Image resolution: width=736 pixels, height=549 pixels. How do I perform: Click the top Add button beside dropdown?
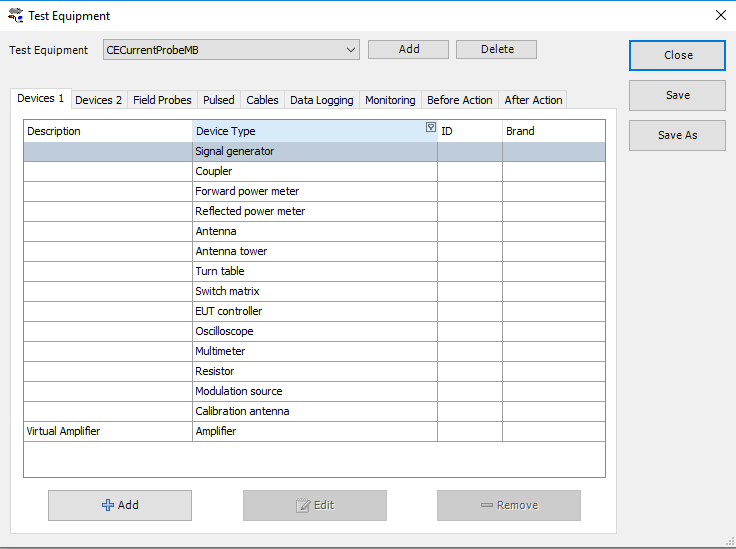(x=409, y=49)
